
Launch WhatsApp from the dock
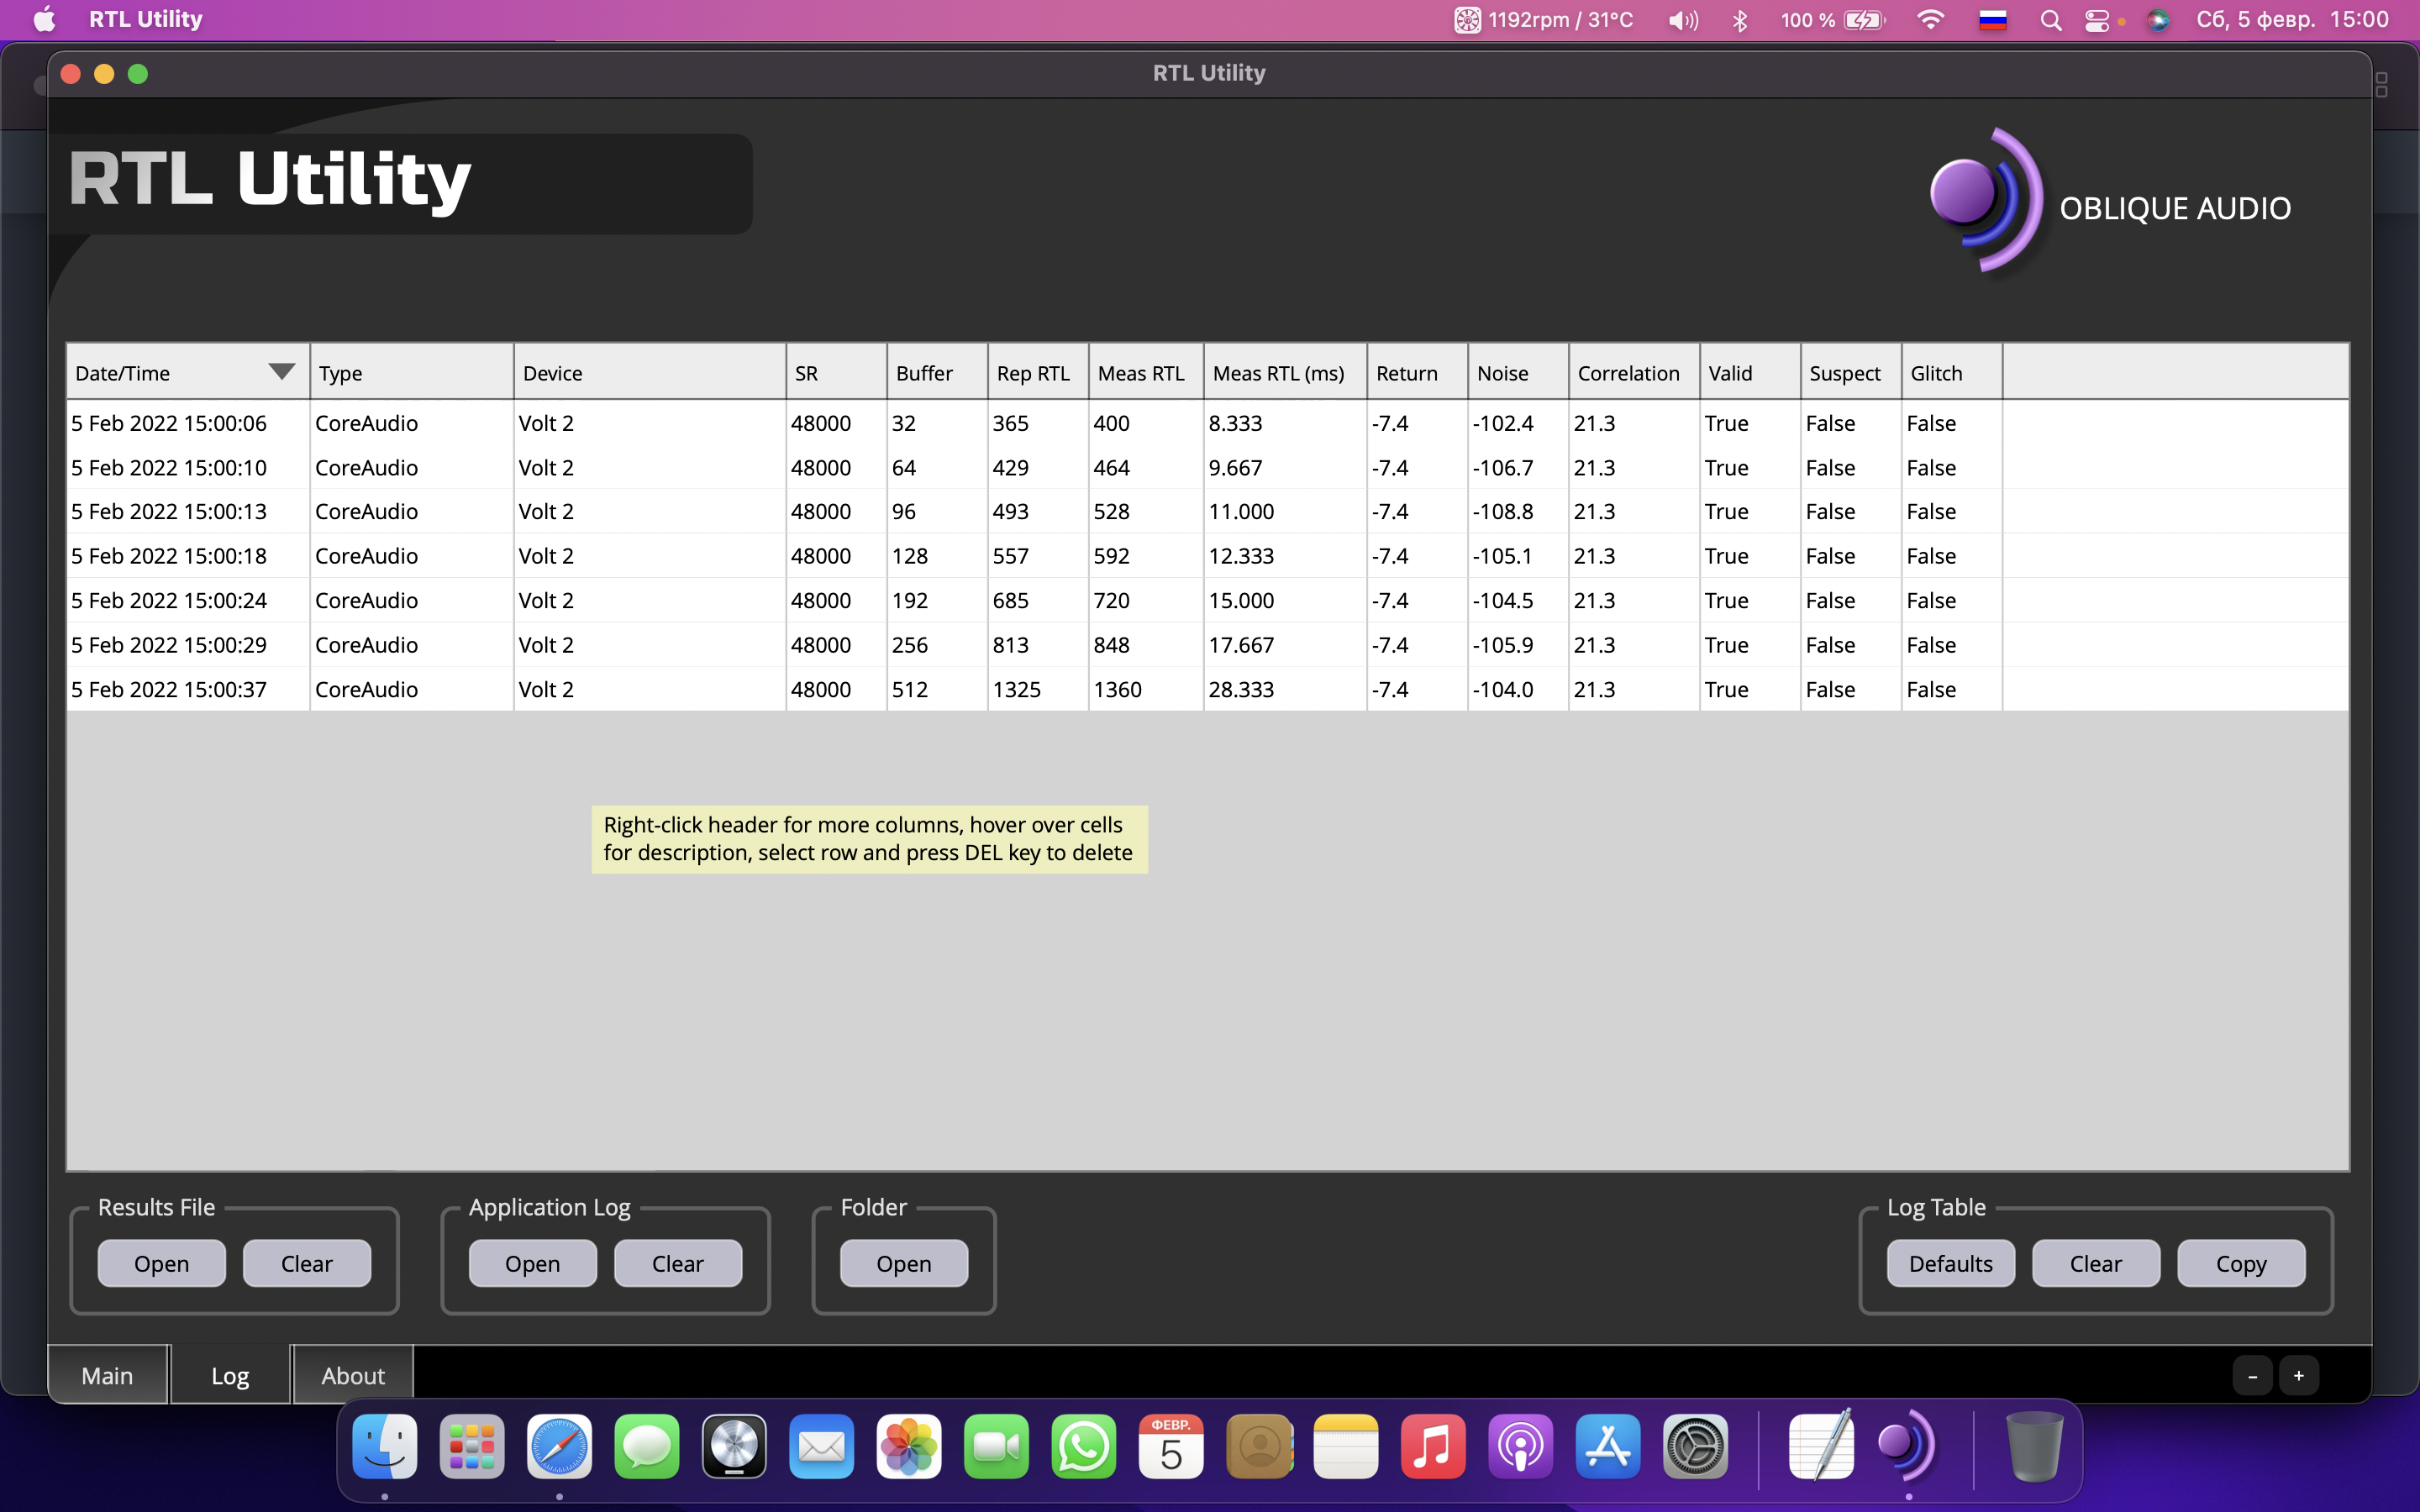(1083, 1446)
